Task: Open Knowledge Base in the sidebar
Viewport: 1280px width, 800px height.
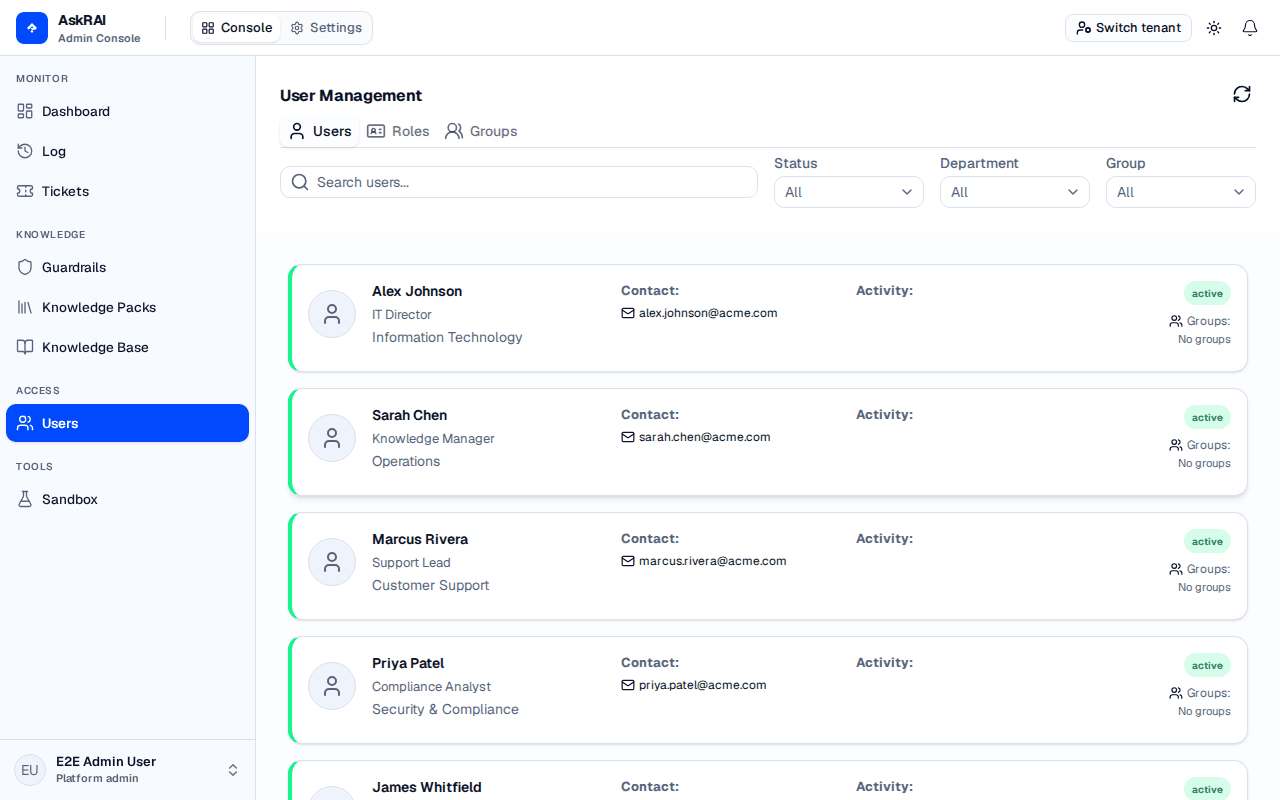Action: 127,347
